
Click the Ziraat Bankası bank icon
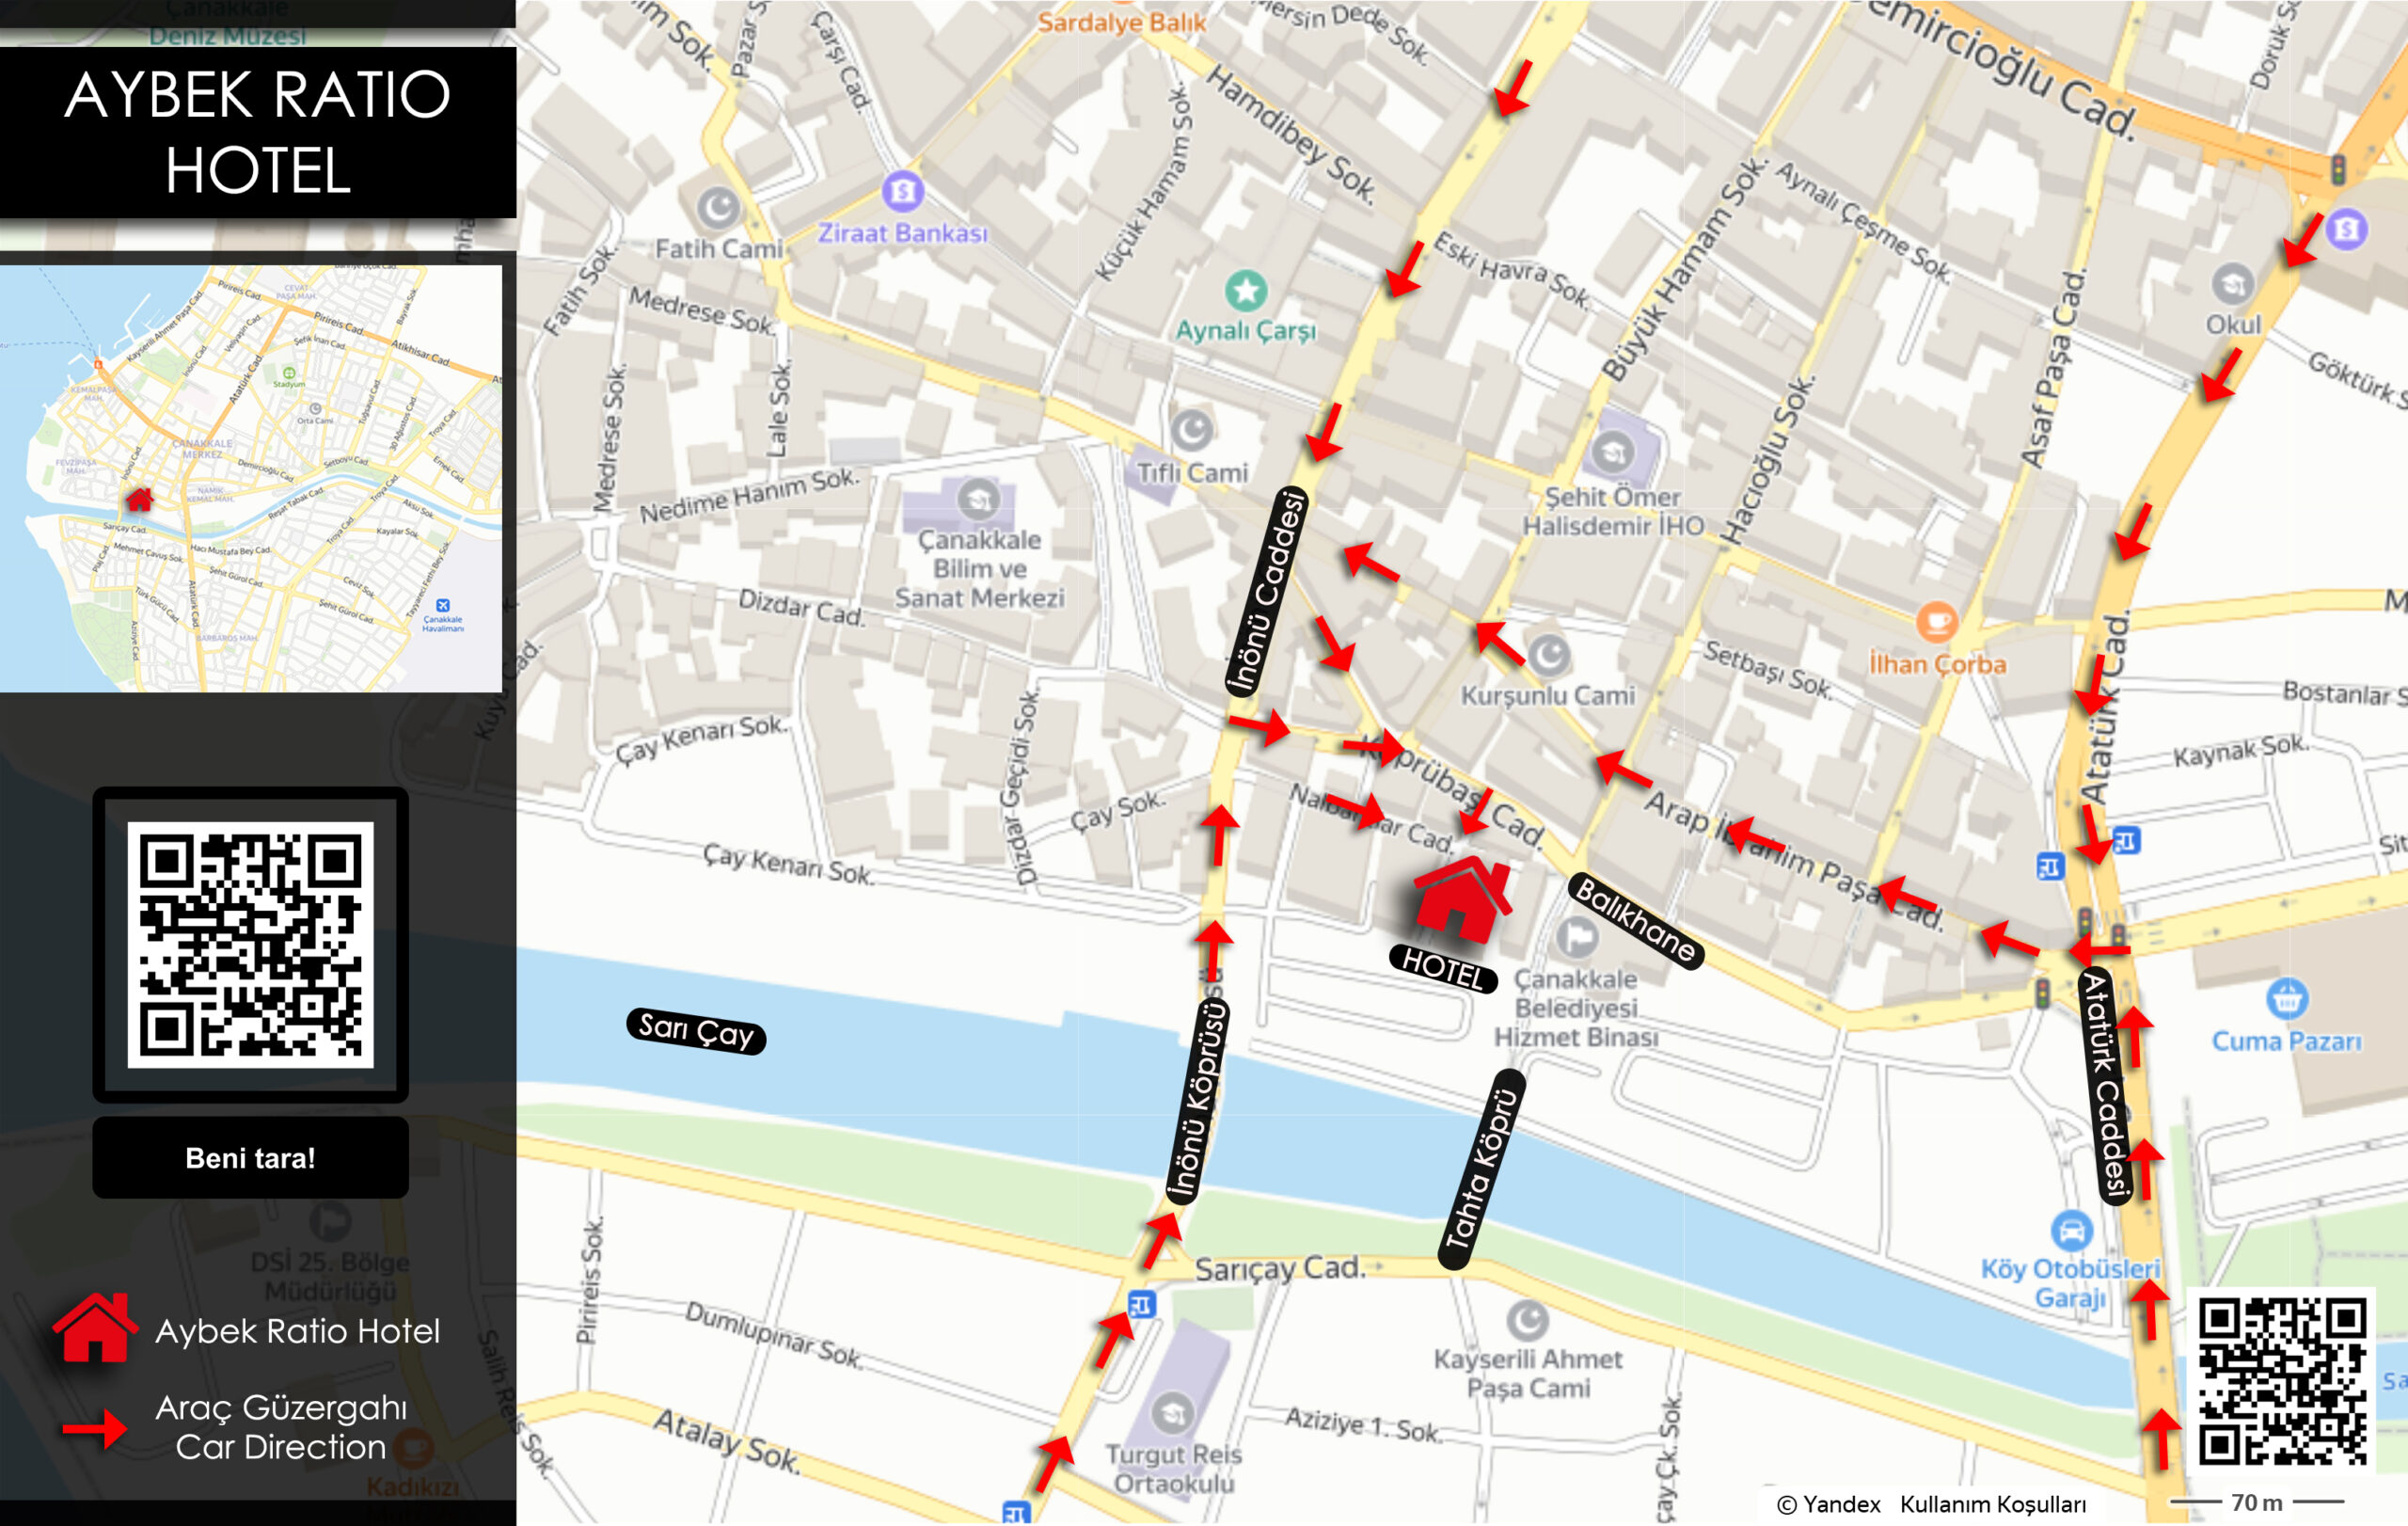[902, 190]
